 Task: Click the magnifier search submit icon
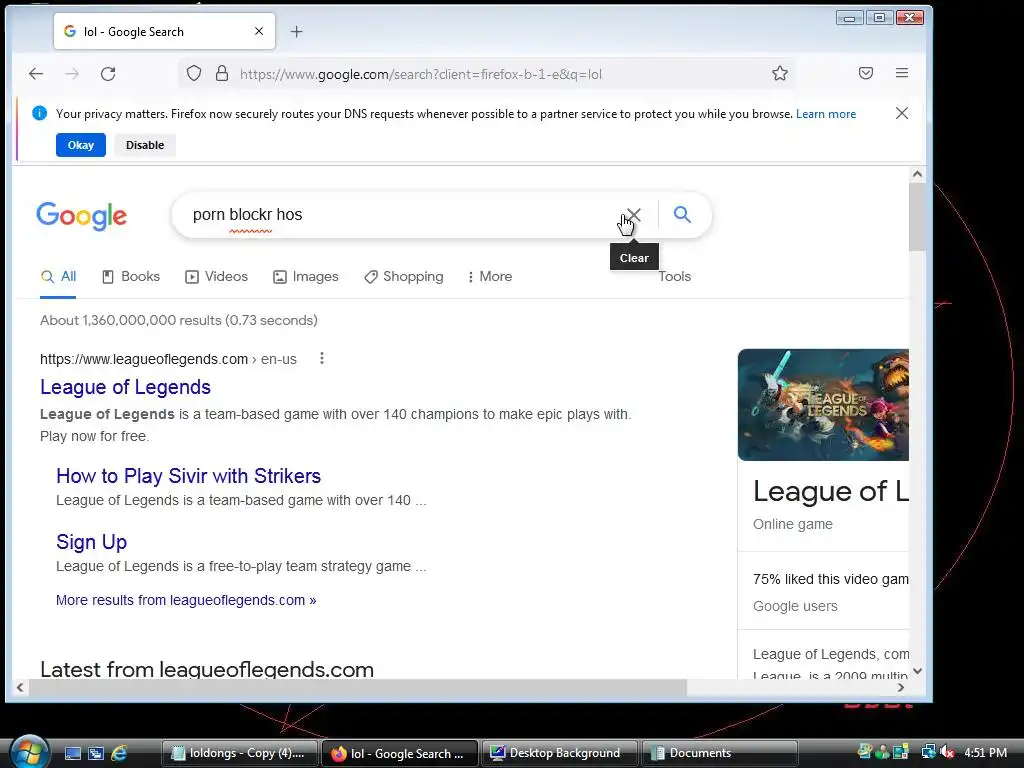pos(682,214)
